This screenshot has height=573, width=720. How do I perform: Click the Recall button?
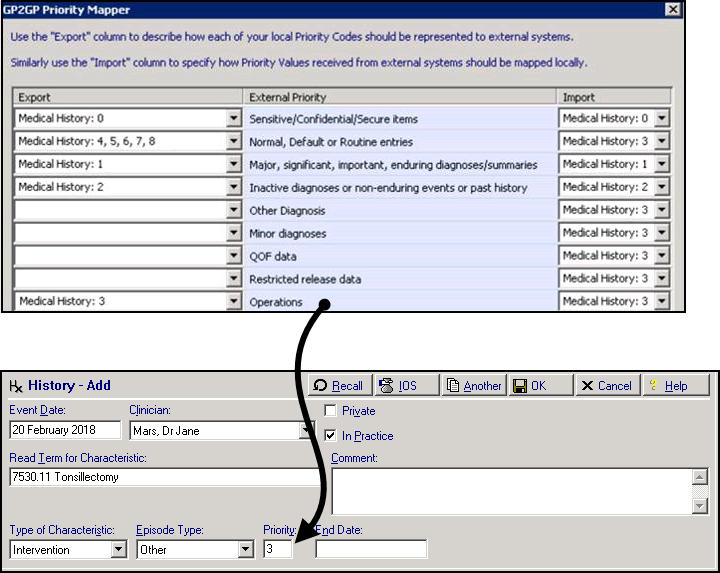pos(338,386)
